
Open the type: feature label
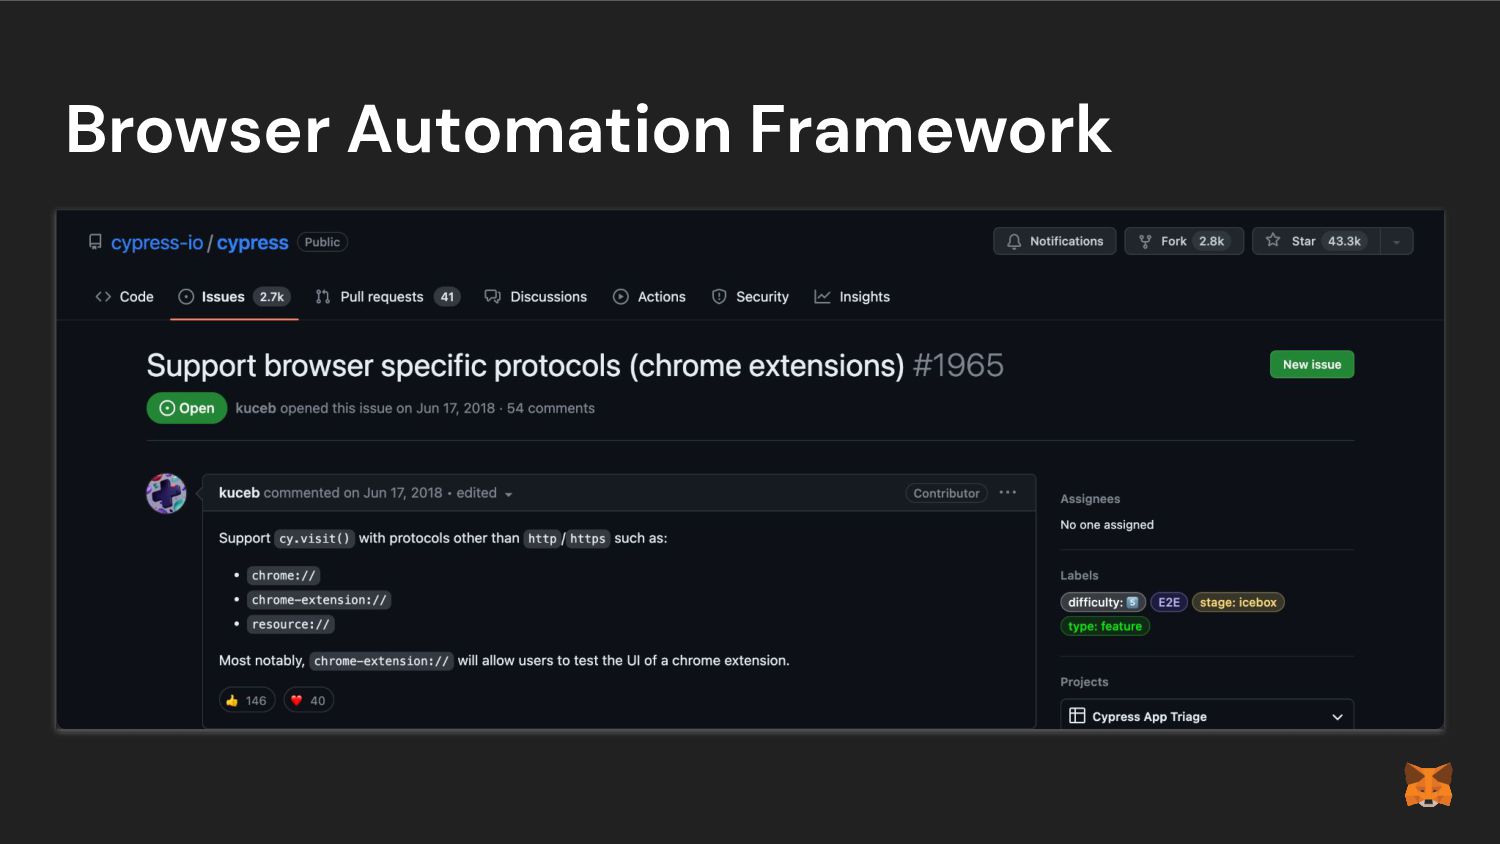tap(1105, 626)
